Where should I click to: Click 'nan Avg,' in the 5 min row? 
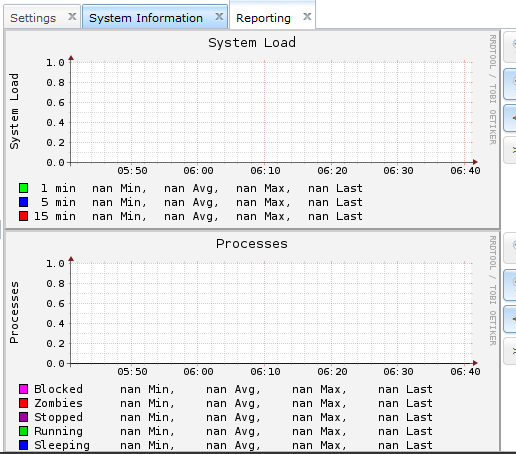coord(191,202)
